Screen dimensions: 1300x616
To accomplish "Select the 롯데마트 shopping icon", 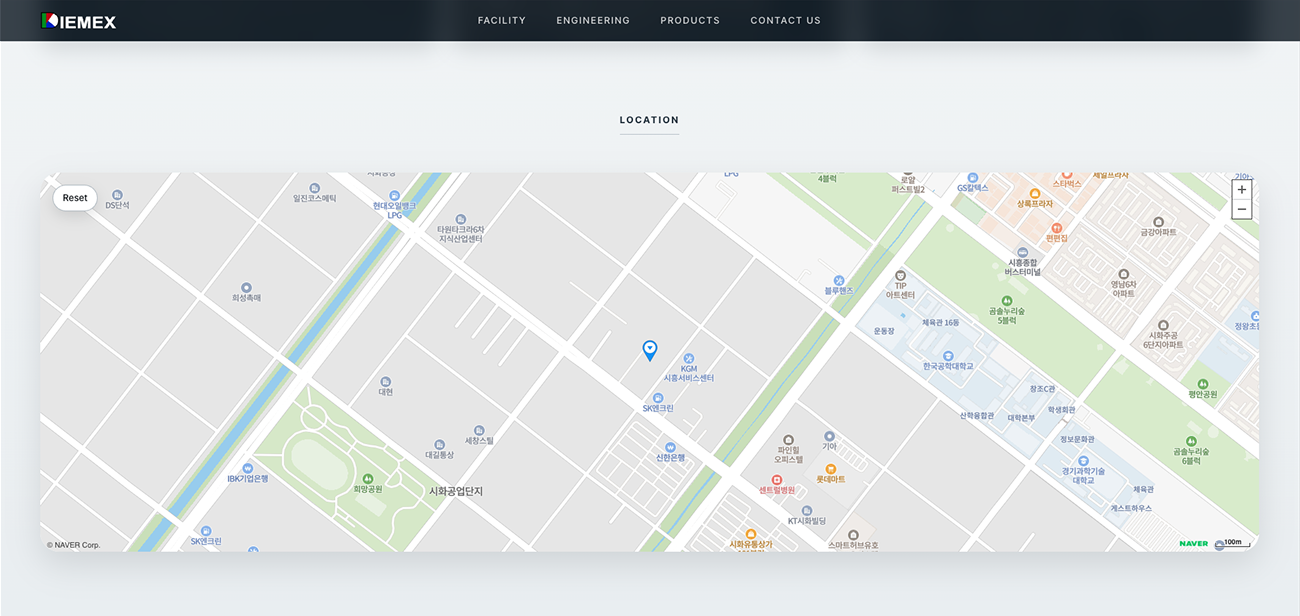I will pyautogui.click(x=830, y=469).
